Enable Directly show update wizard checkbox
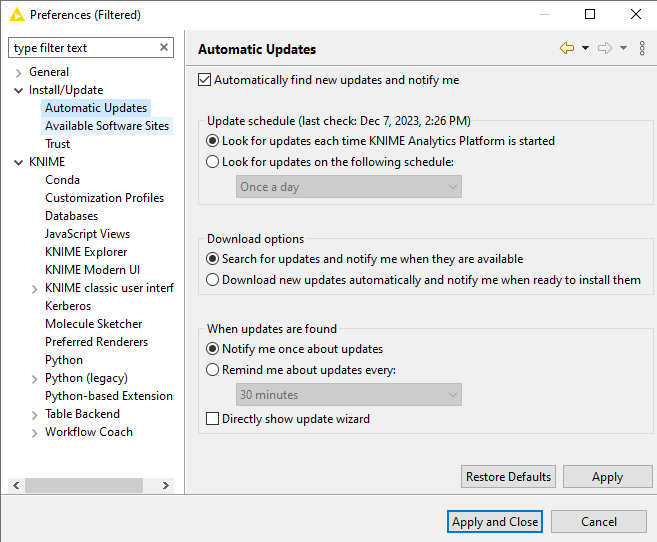 click(212, 419)
